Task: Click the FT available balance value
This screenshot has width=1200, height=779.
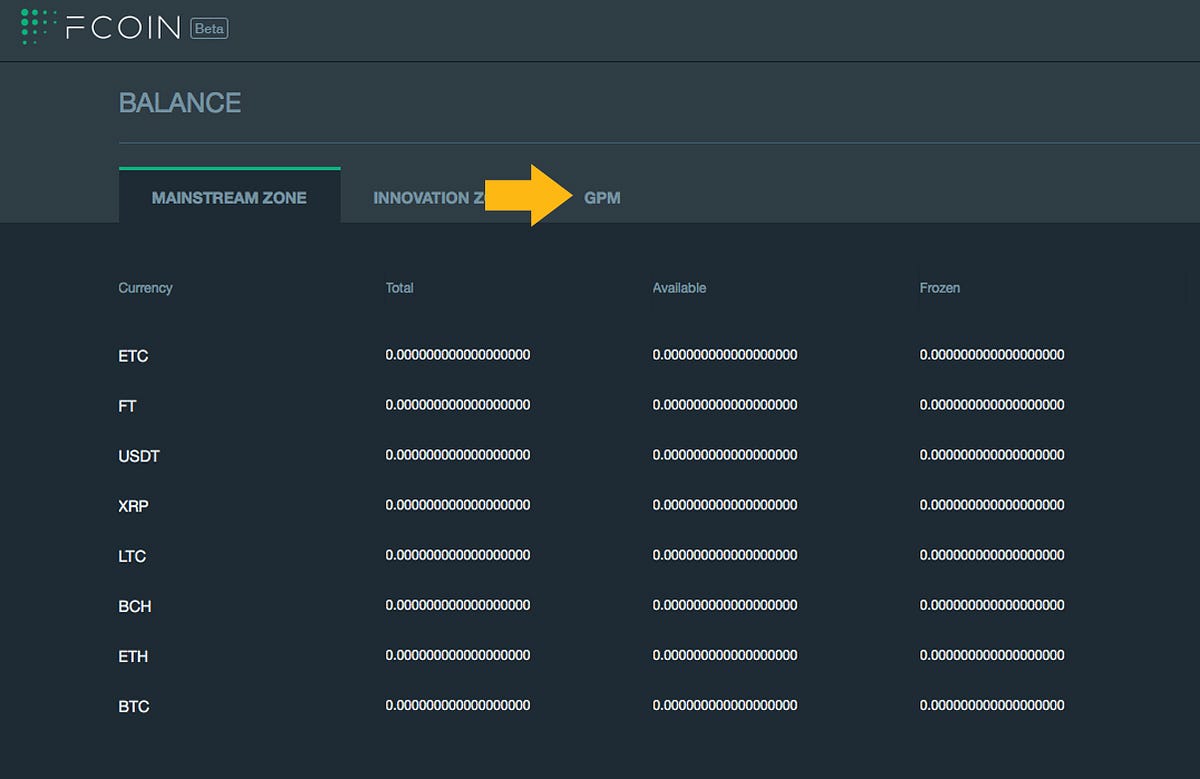Action: point(725,405)
